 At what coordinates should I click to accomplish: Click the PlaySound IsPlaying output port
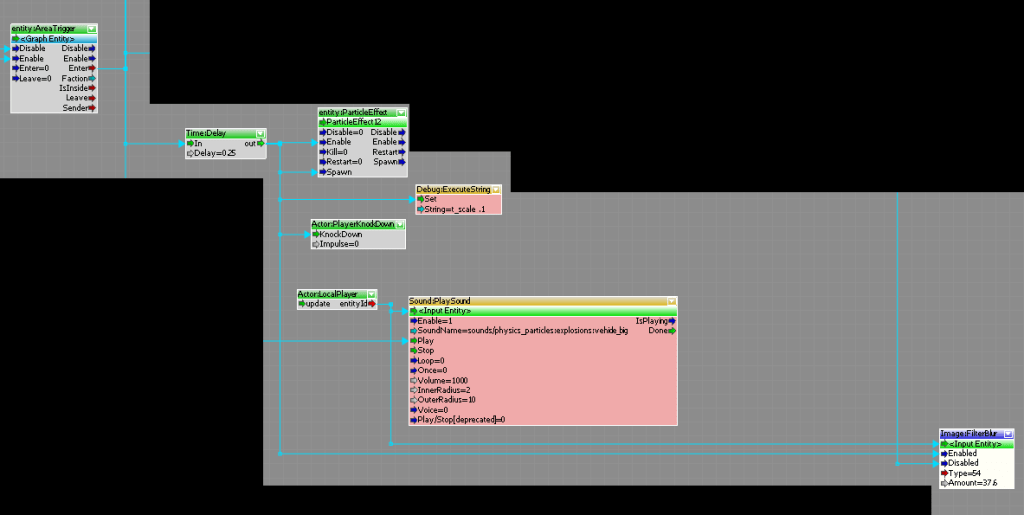coord(673,320)
